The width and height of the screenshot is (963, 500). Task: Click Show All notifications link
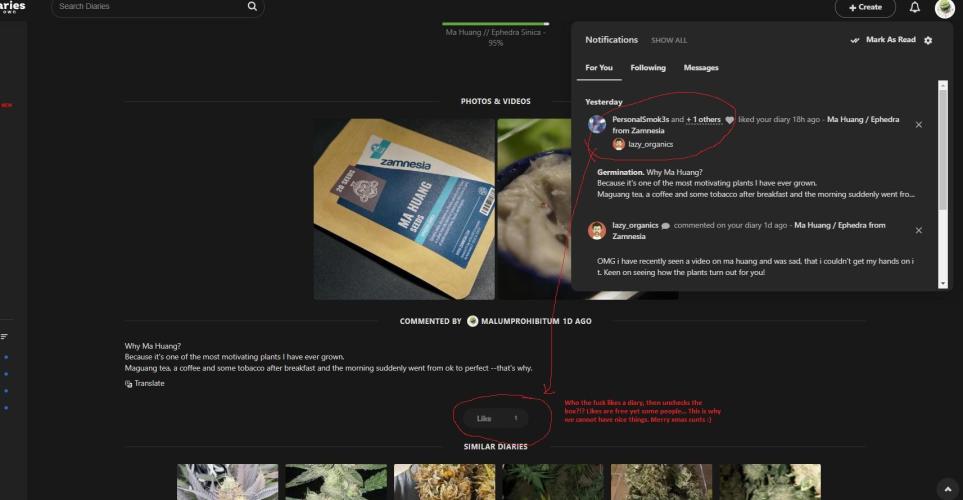[x=669, y=40]
